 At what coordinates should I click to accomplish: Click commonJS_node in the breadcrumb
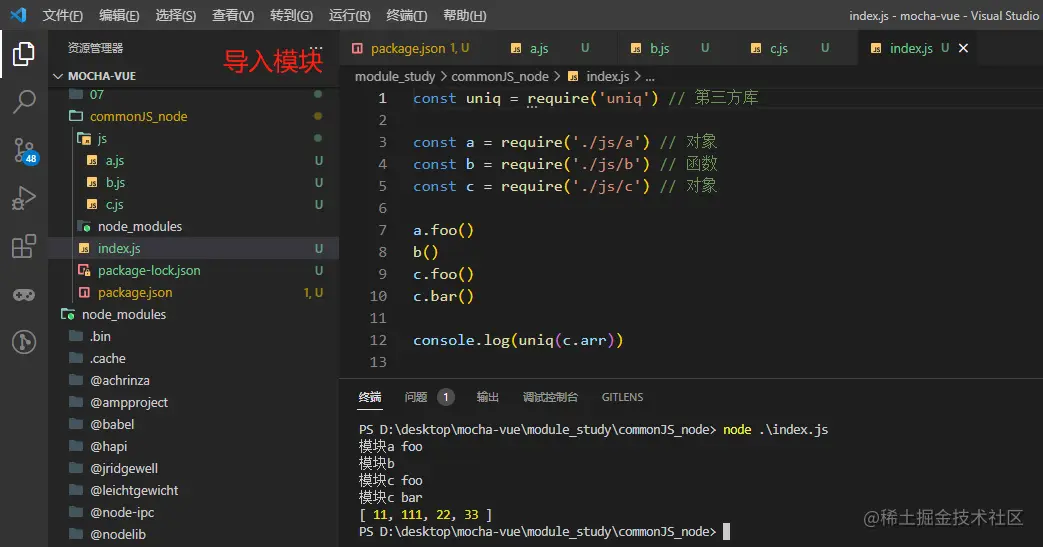click(x=500, y=77)
